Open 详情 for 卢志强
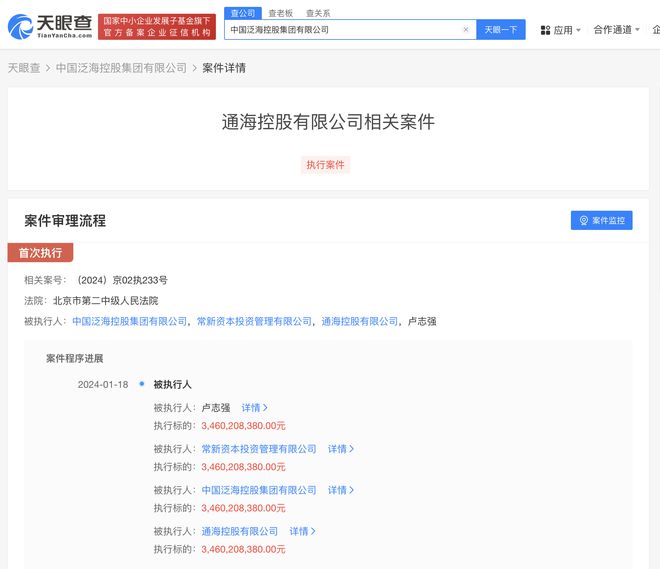Image resolution: width=660 pixels, height=569 pixels. tap(254, 407)
